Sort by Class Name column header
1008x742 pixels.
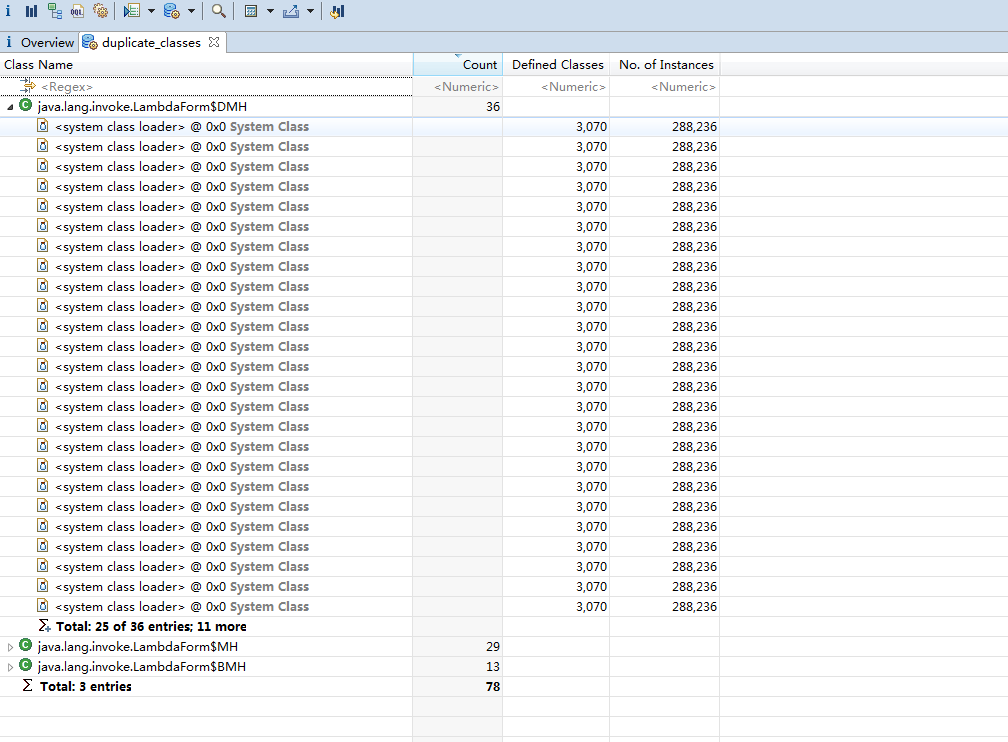tap(206, 64)
